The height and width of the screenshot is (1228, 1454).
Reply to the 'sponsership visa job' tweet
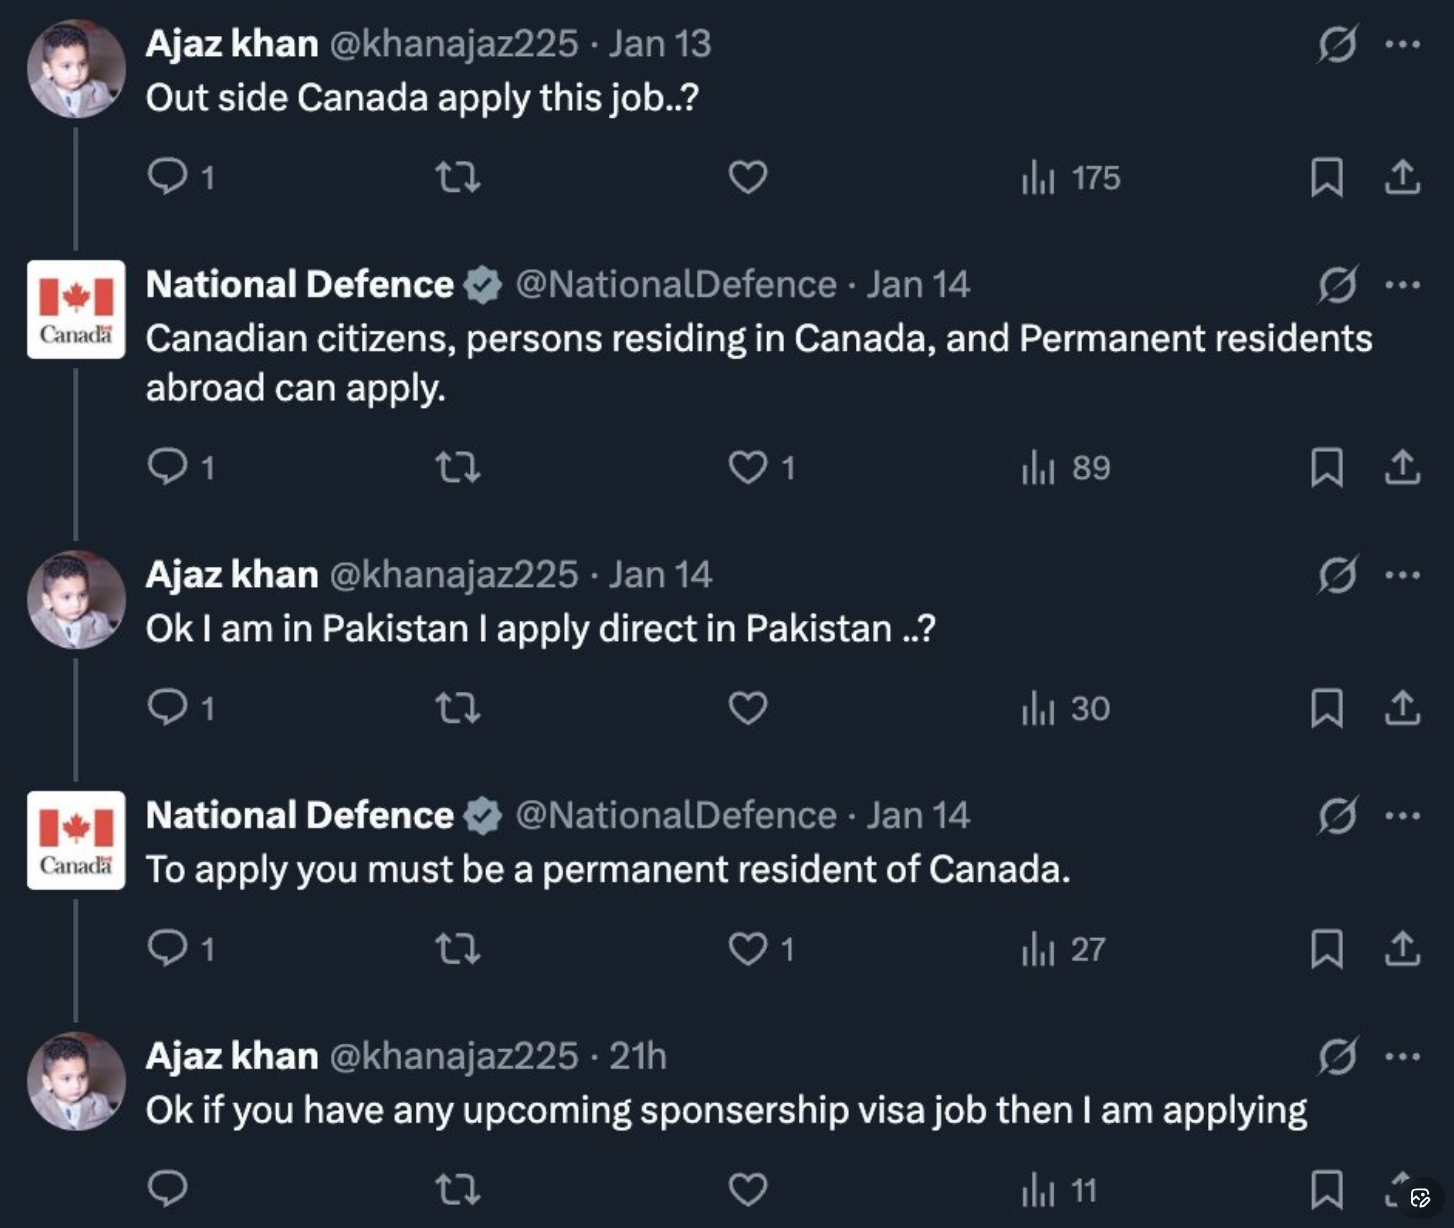(168, 1189)
